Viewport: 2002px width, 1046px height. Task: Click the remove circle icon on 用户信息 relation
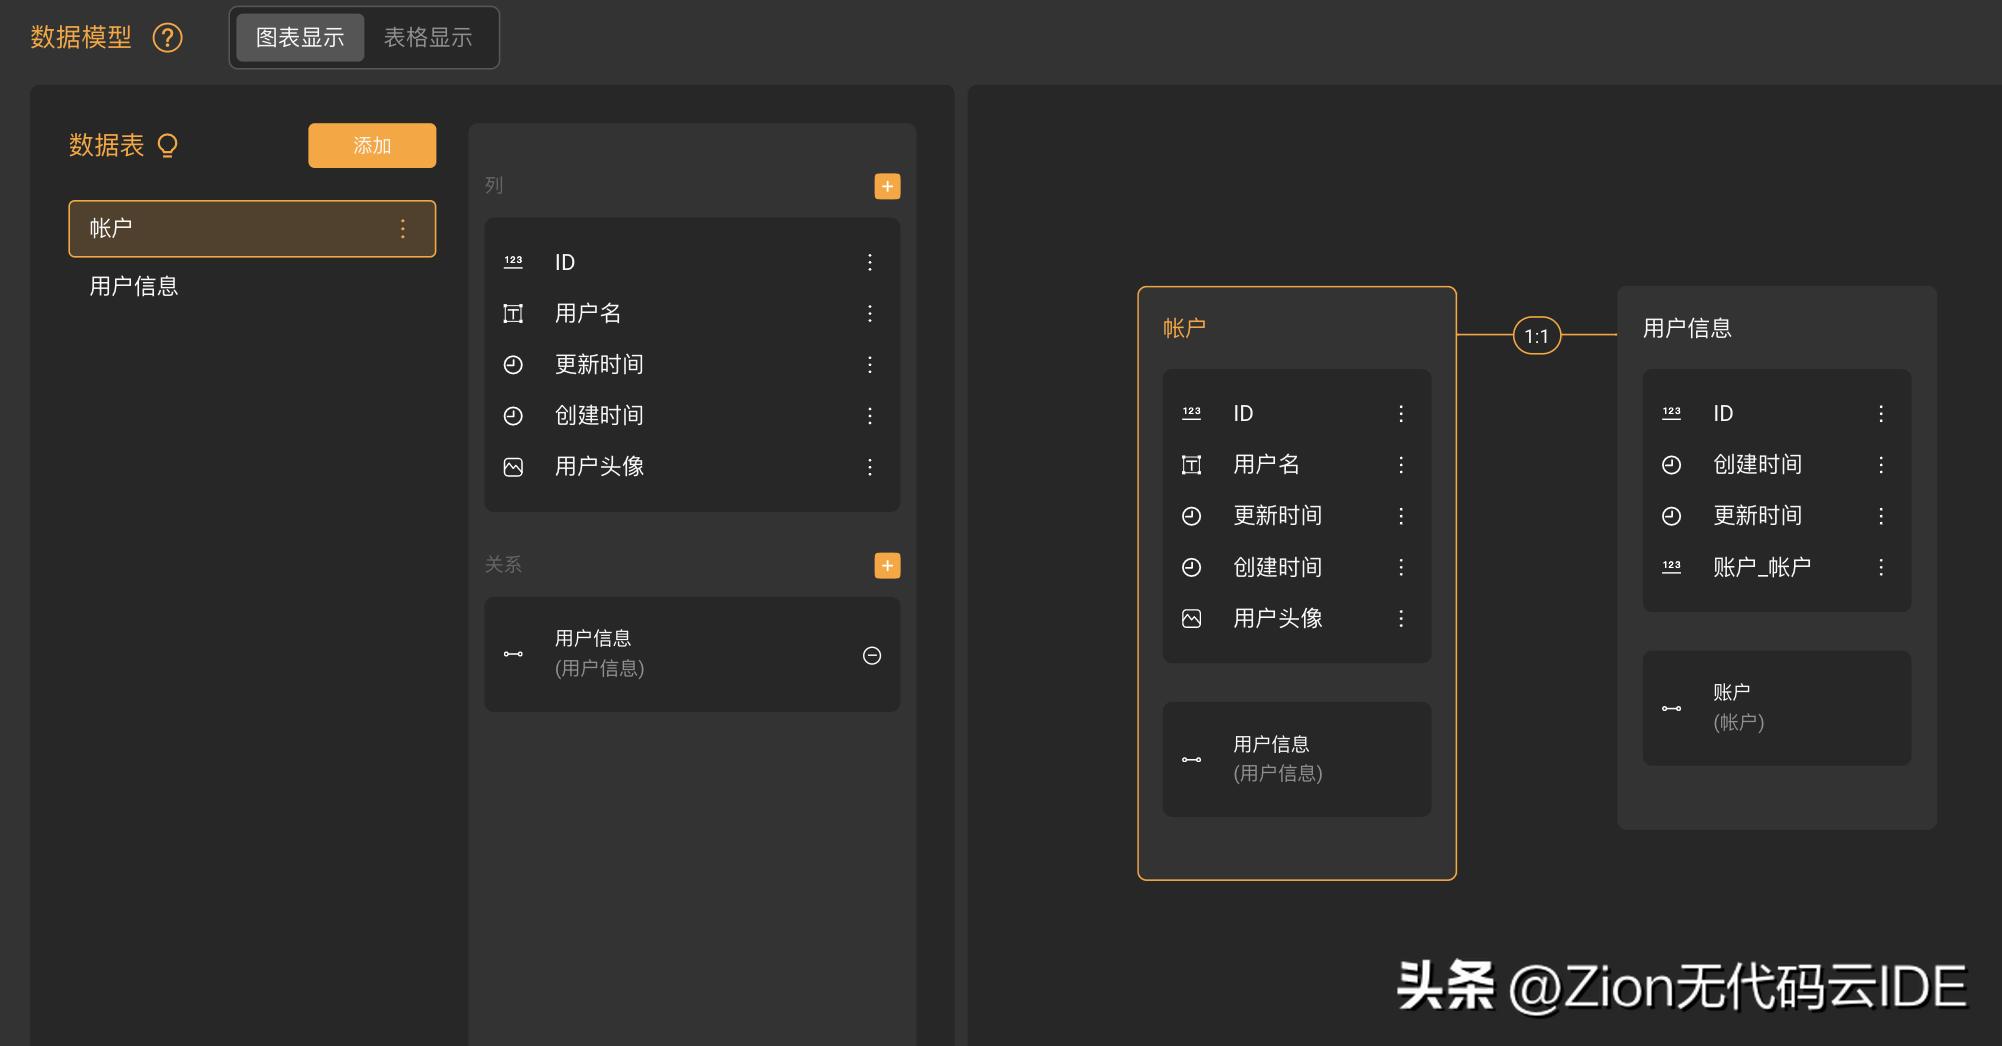[871, 655]
